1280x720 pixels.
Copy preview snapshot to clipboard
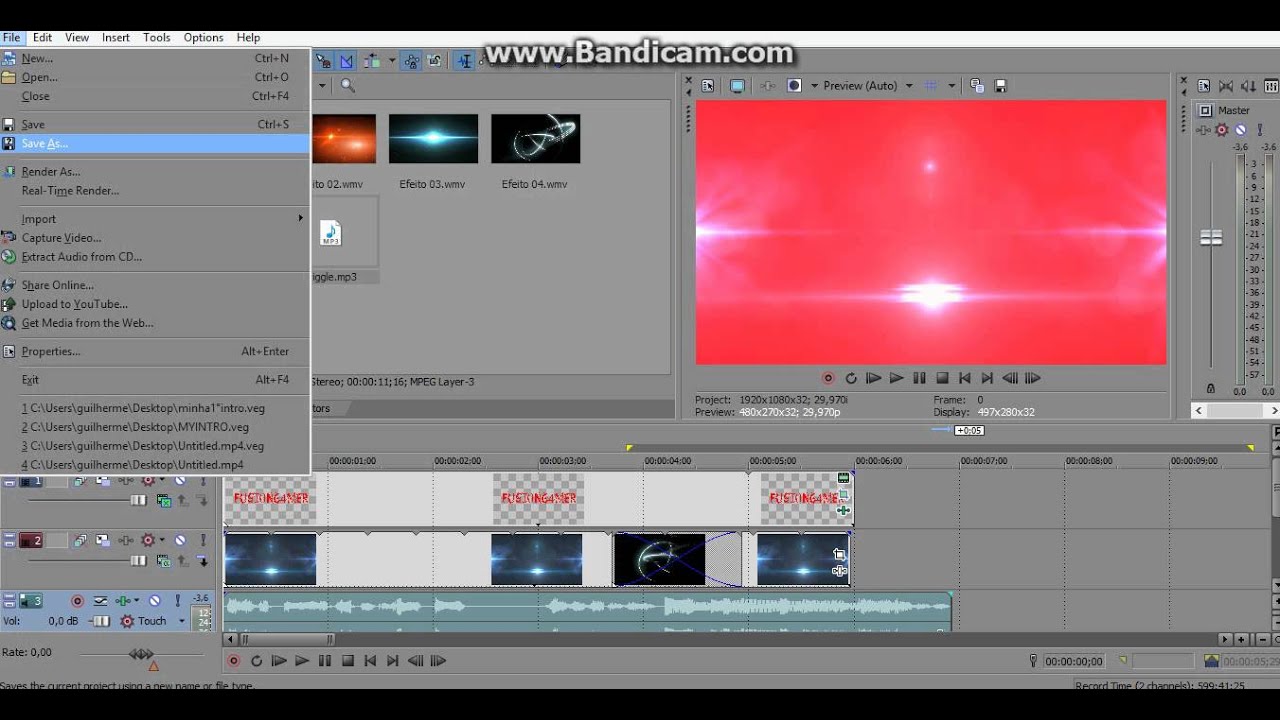pos(977,86)
